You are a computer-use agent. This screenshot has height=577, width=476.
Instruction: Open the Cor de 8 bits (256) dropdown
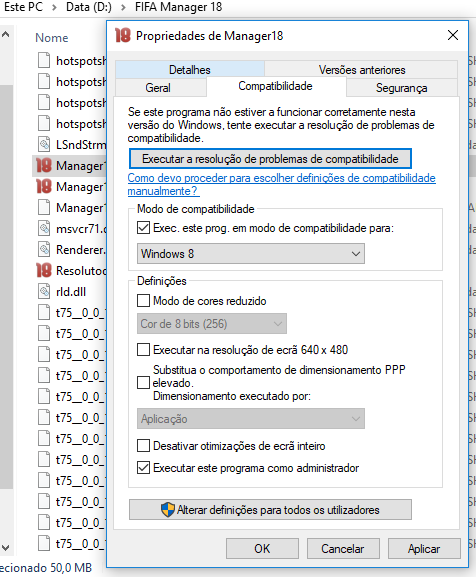212,324
